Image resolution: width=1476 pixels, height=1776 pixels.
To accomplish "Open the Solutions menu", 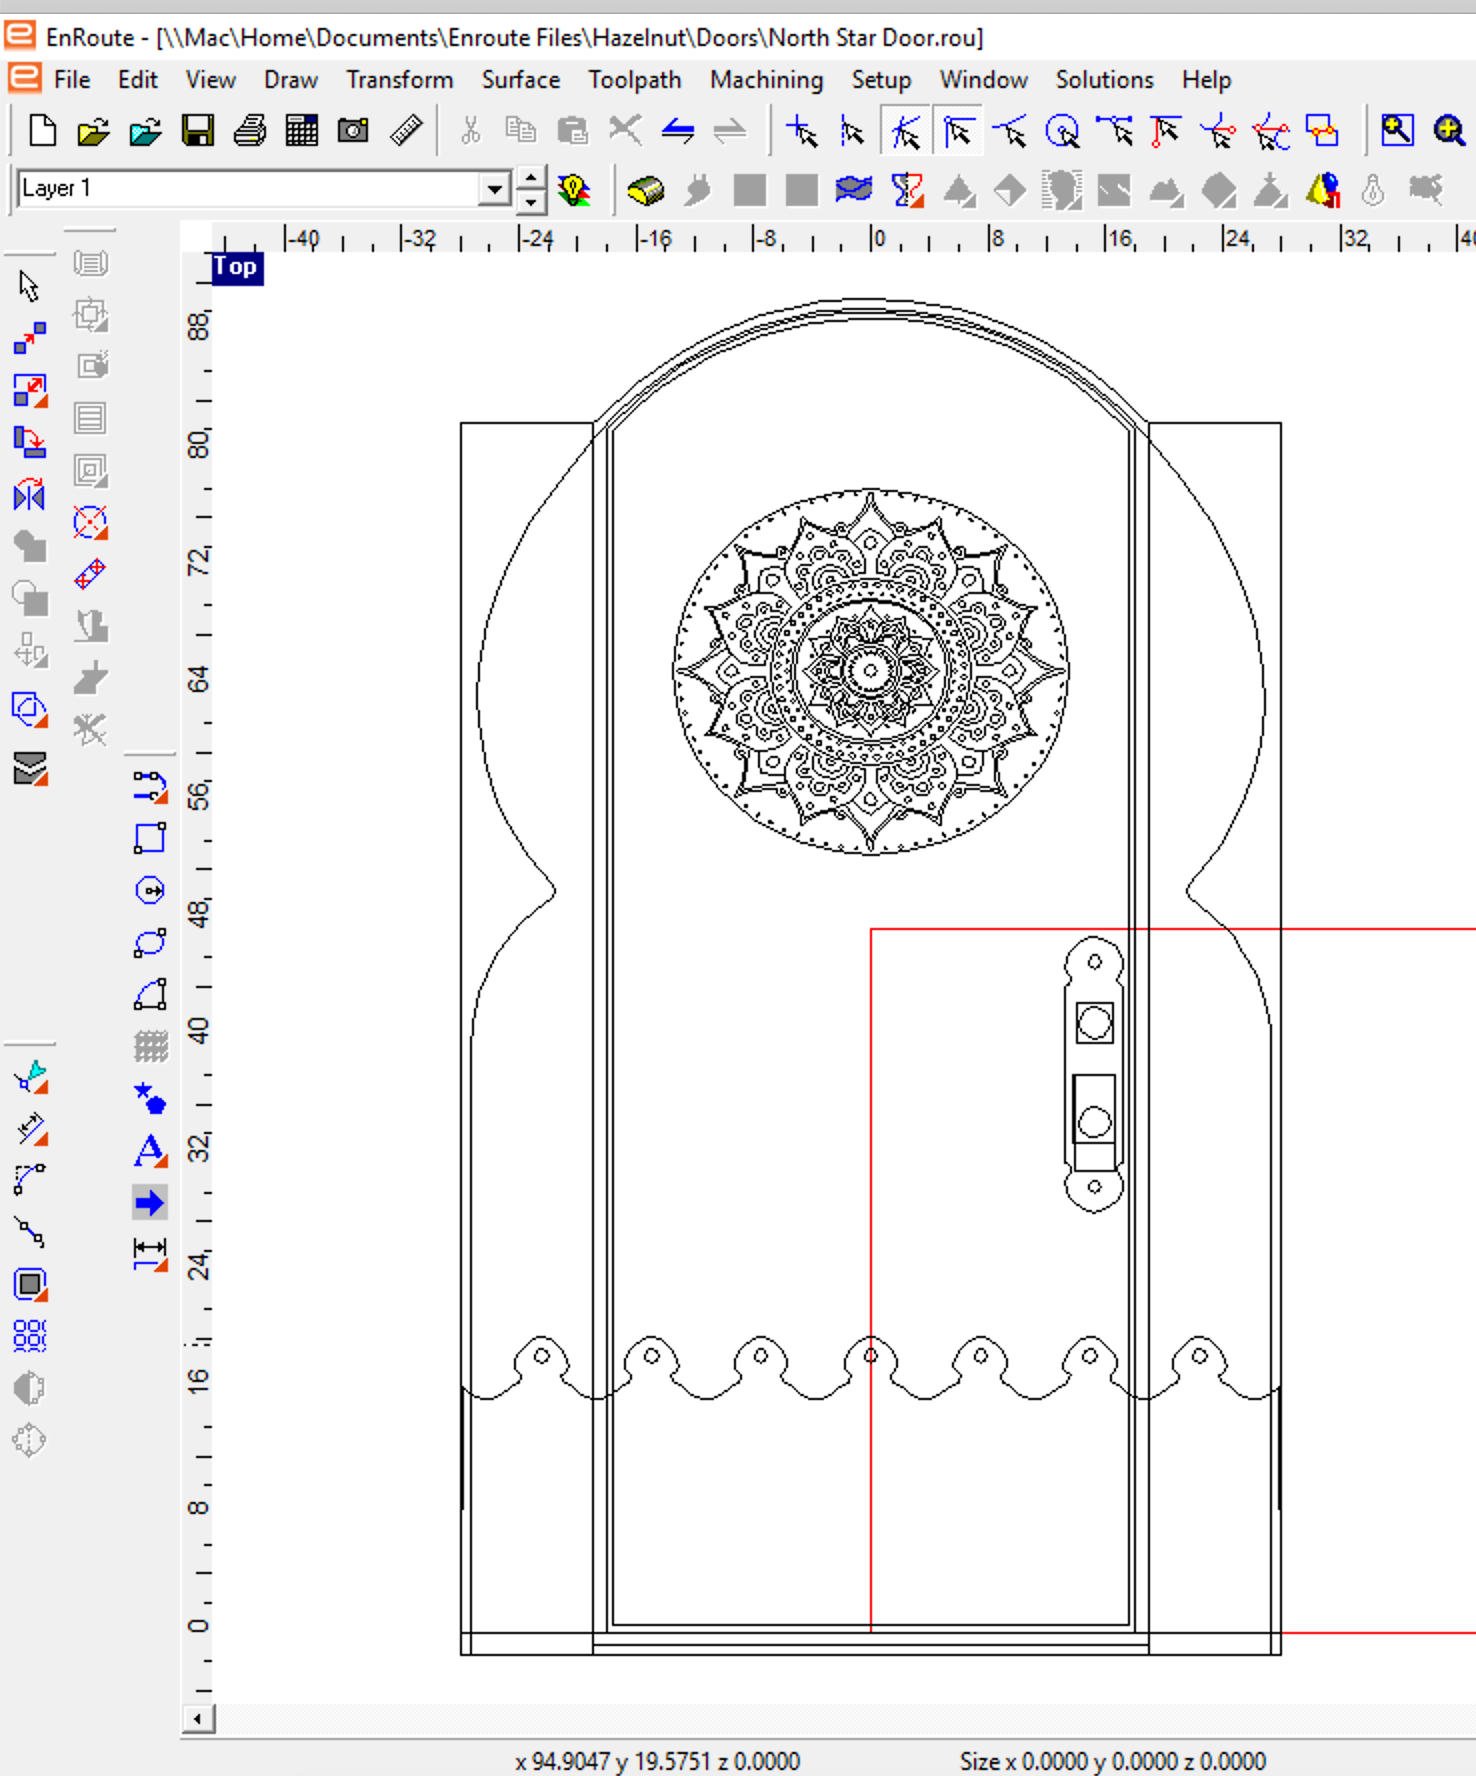I will click(x=1105, y=80).
